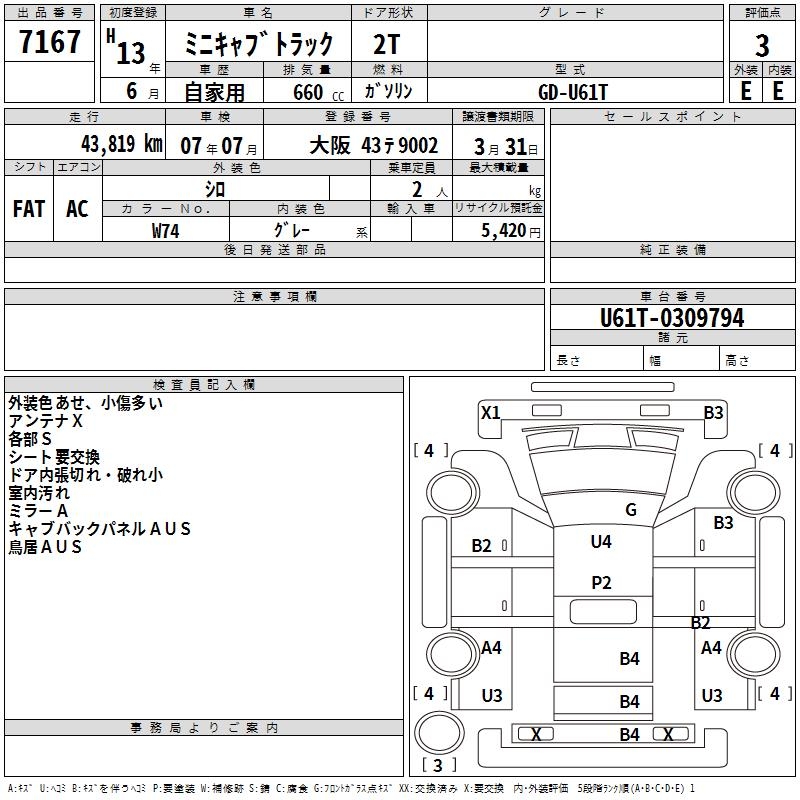Click X1 damage mark on diagram
Image resolution: width=800 pixels, height=800 pixels.
point(490,413)
